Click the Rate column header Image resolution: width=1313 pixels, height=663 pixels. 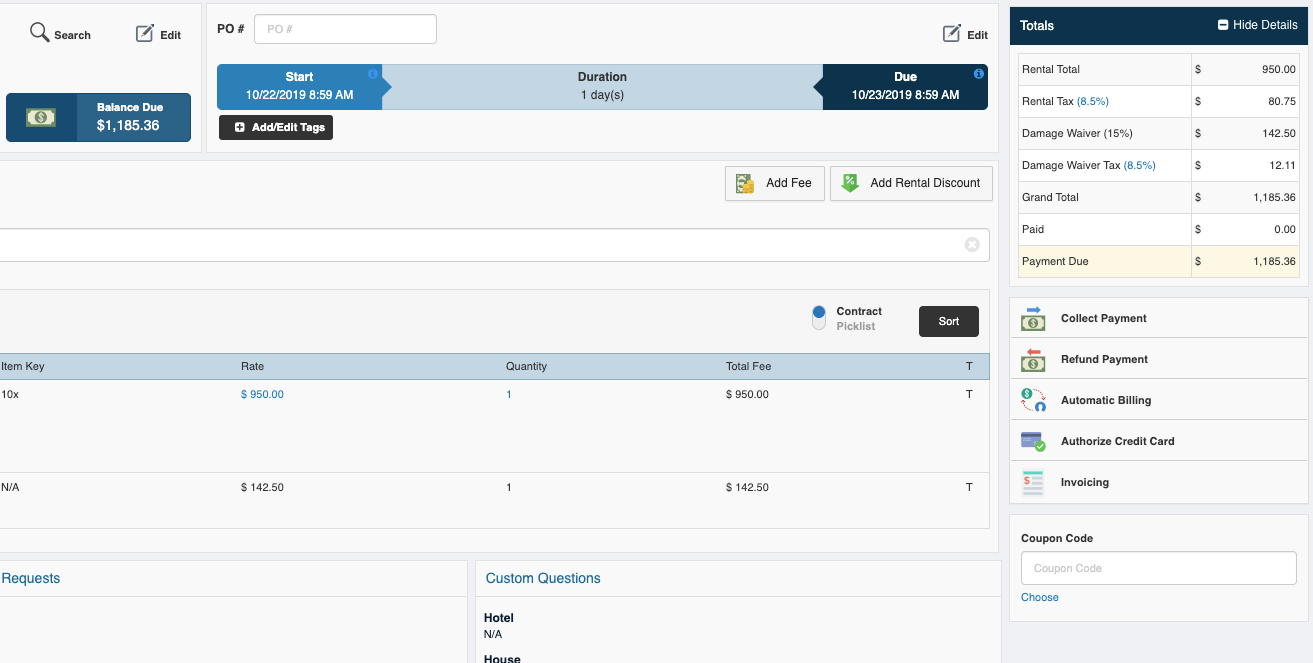(x=252, y=366)
